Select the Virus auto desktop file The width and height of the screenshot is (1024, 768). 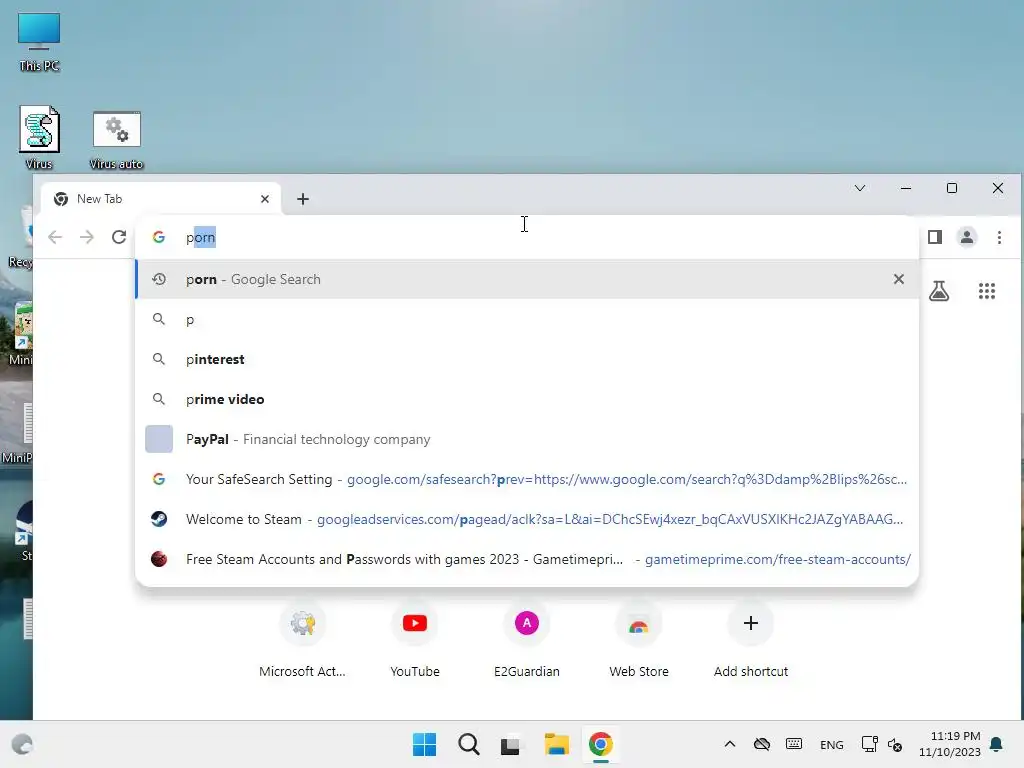pos(116,139)
